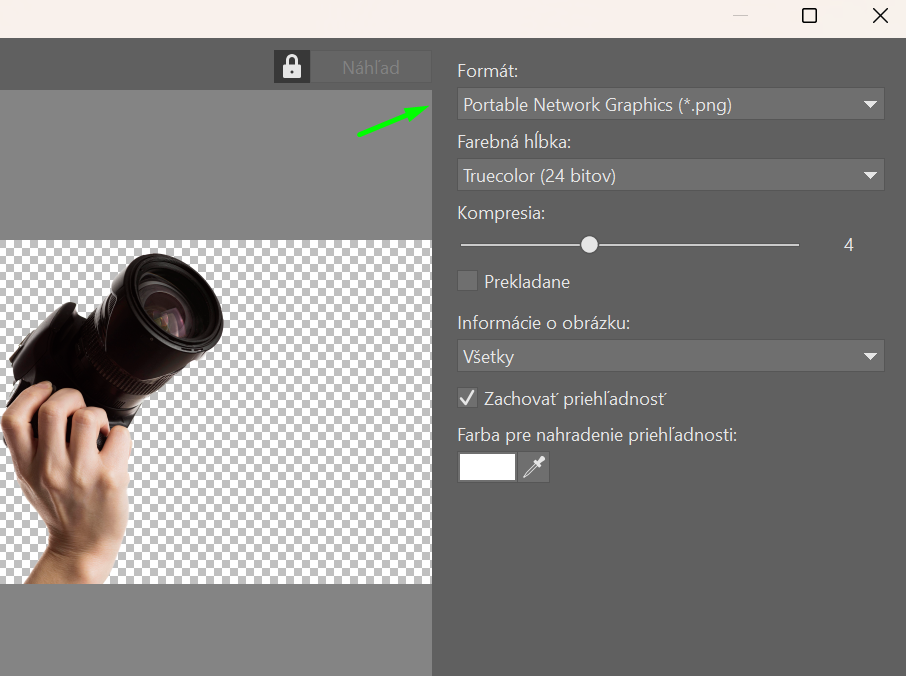Enable the Prekladane checkbox
906x676 pixels.
467,281
